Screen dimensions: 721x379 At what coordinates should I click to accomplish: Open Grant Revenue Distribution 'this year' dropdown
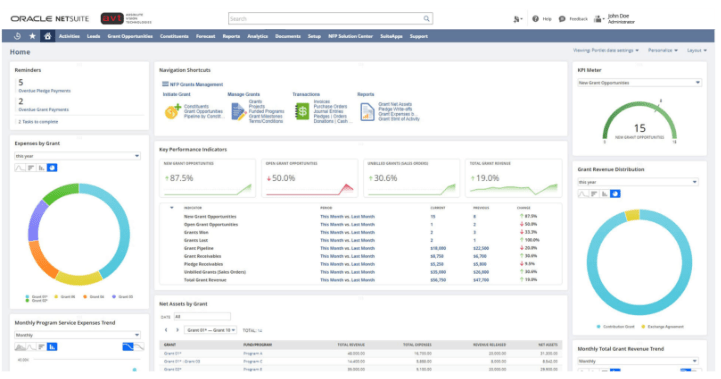(638, 182)
